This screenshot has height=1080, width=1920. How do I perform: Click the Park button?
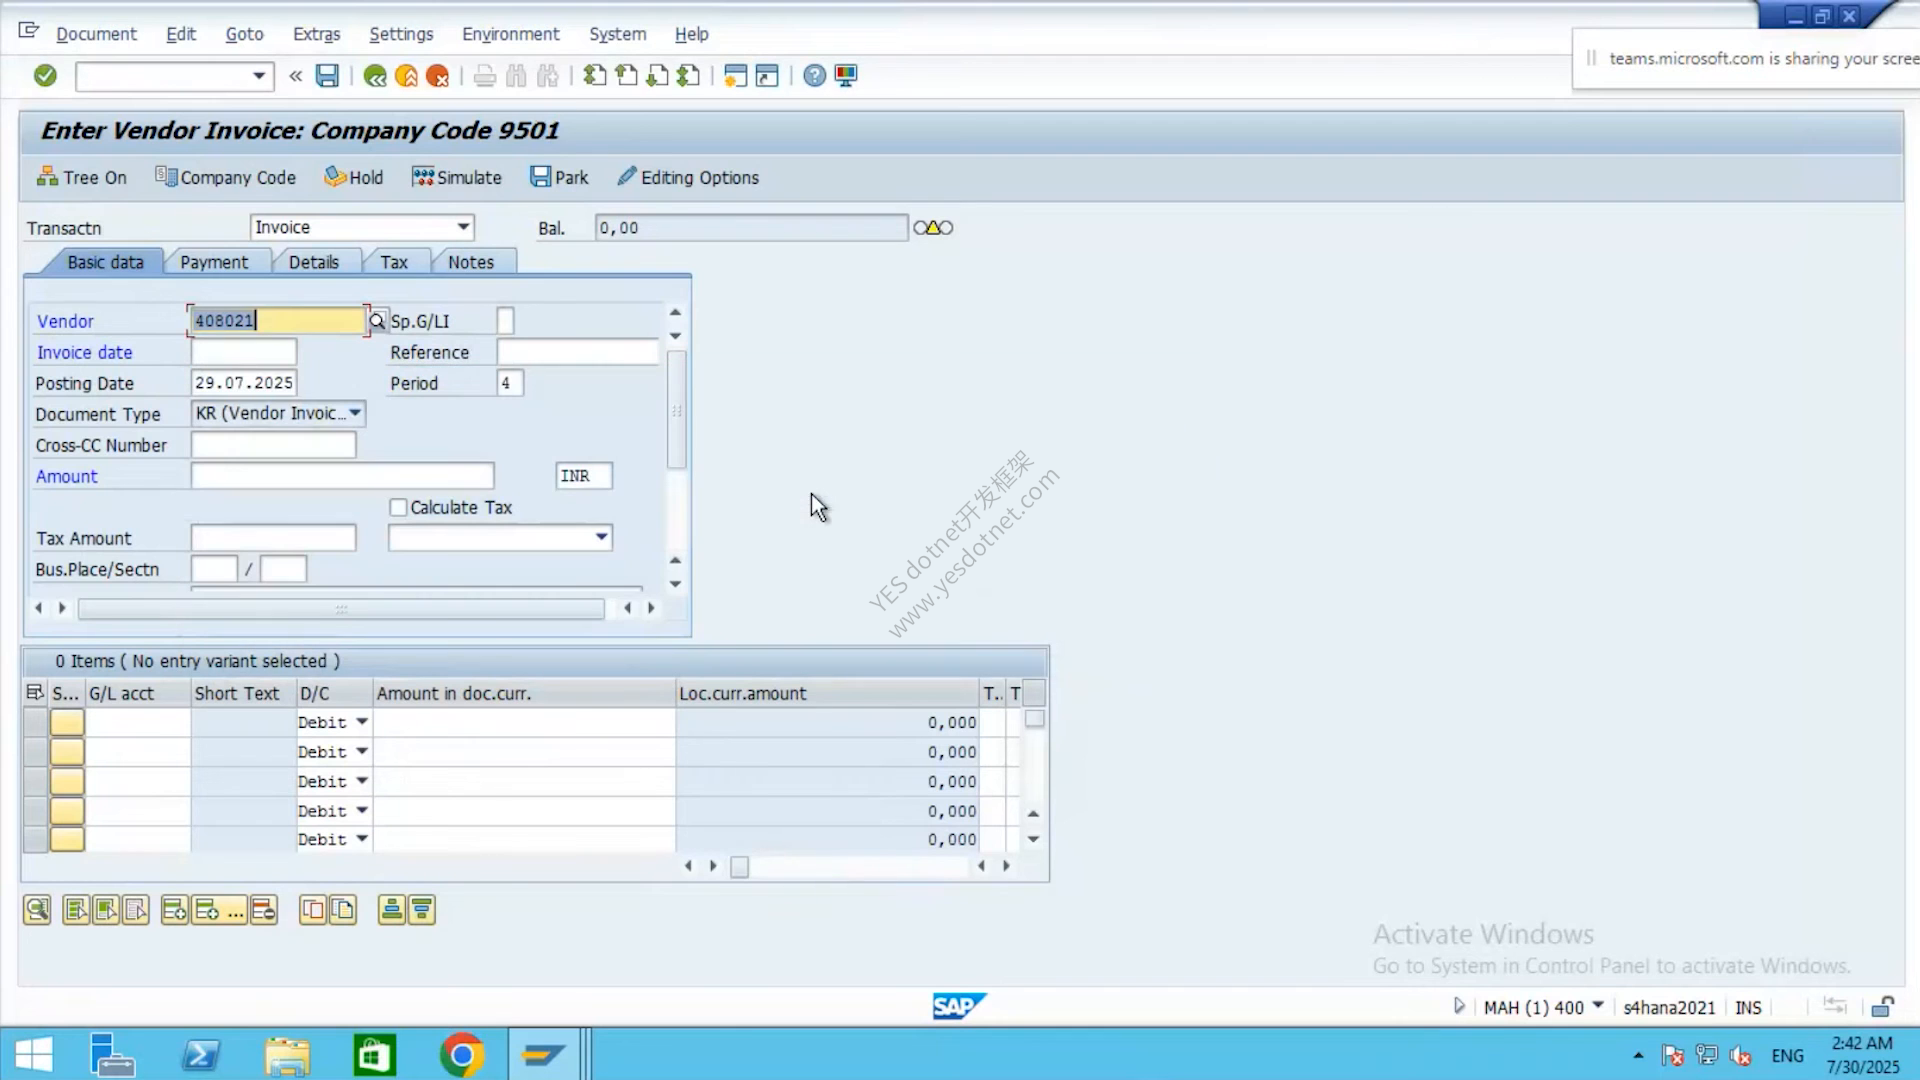click(x=559, y=177)
